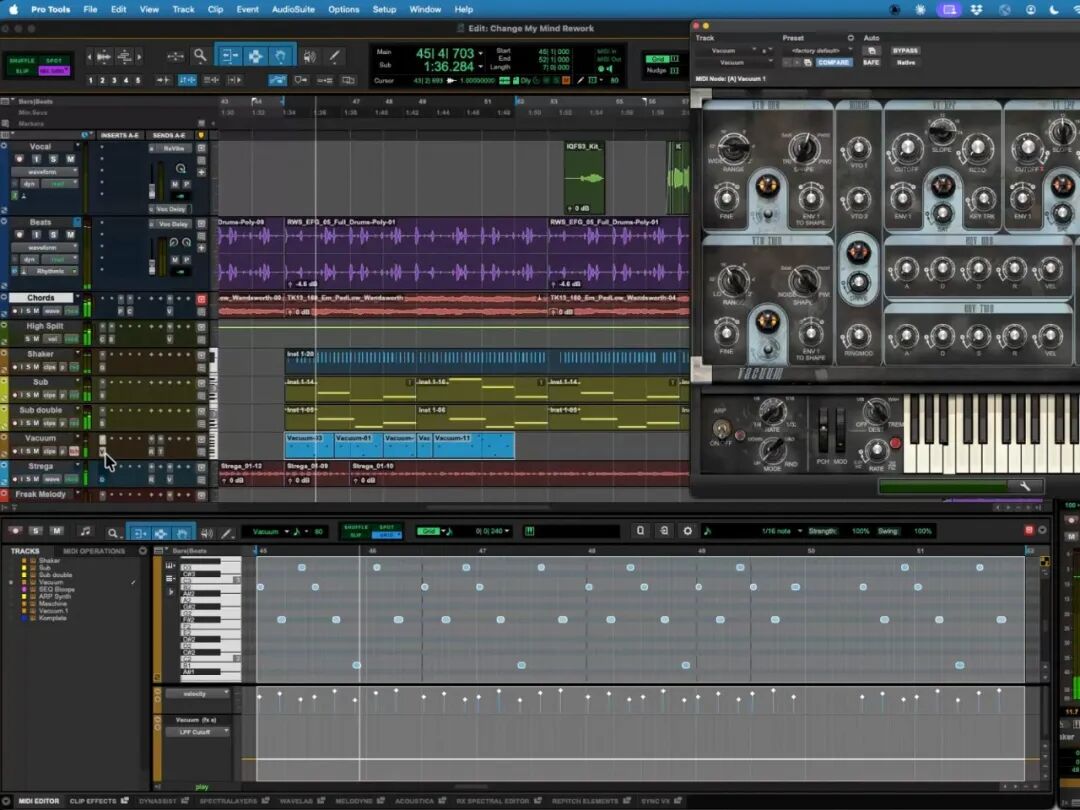Select the Grabber tool in MIDI editor toolbar
This screenshot has width=1080, height=810.
(x=182, y=532)
